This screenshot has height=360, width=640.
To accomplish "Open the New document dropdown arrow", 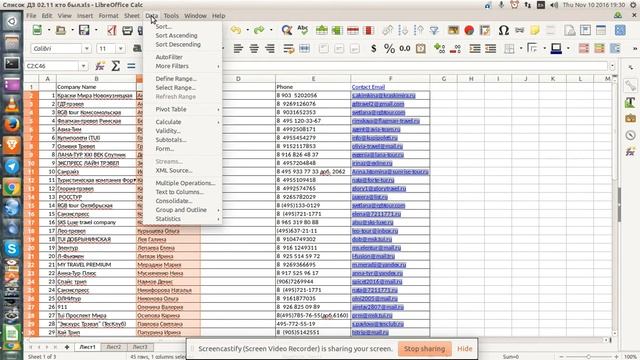I will coord(49,30).
